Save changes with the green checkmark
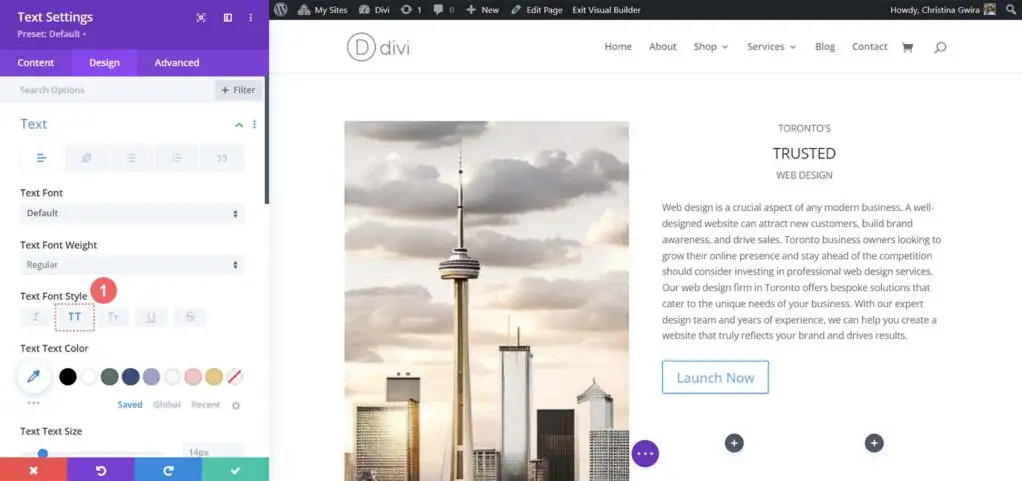 (235, 469)
